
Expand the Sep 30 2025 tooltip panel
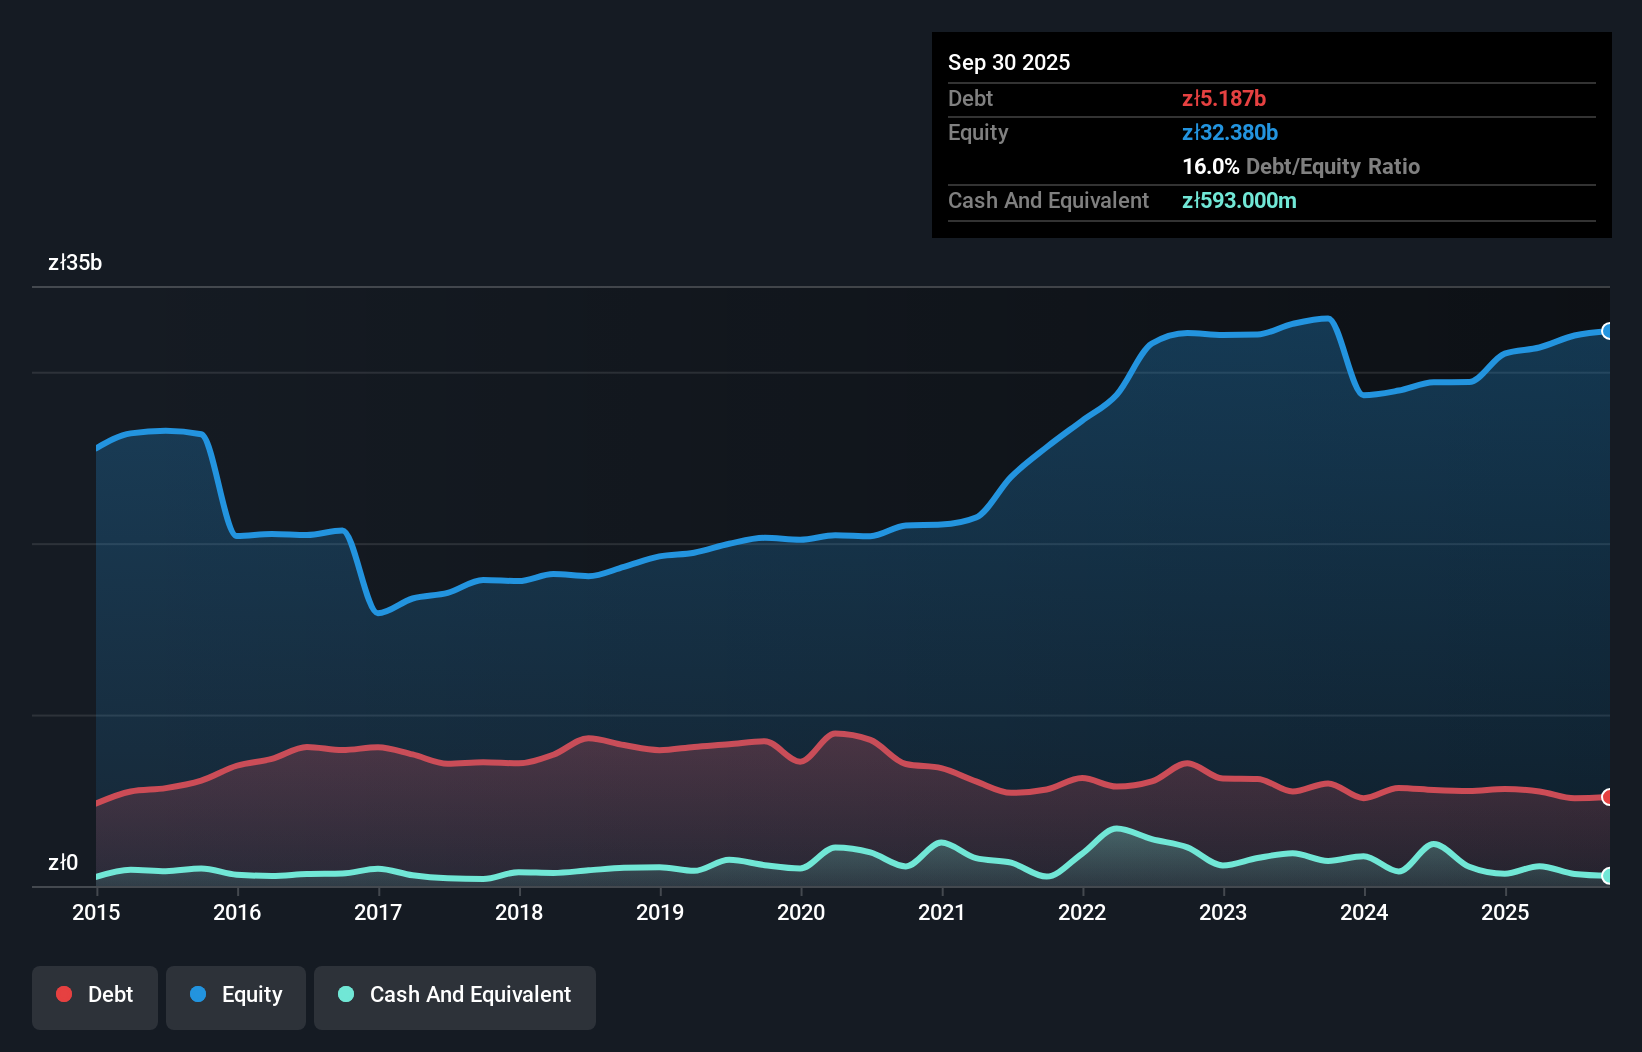point(1009,62)
